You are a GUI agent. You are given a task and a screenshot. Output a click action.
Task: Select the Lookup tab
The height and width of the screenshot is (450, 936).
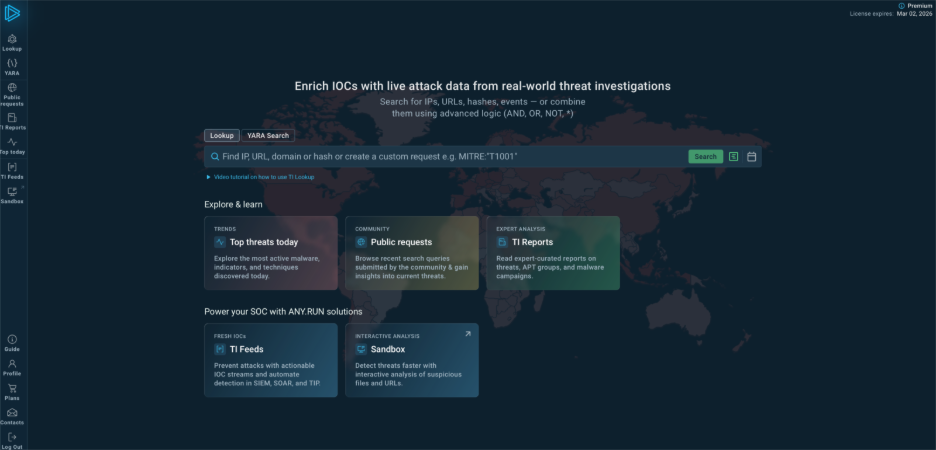click(x=222, y=135)
